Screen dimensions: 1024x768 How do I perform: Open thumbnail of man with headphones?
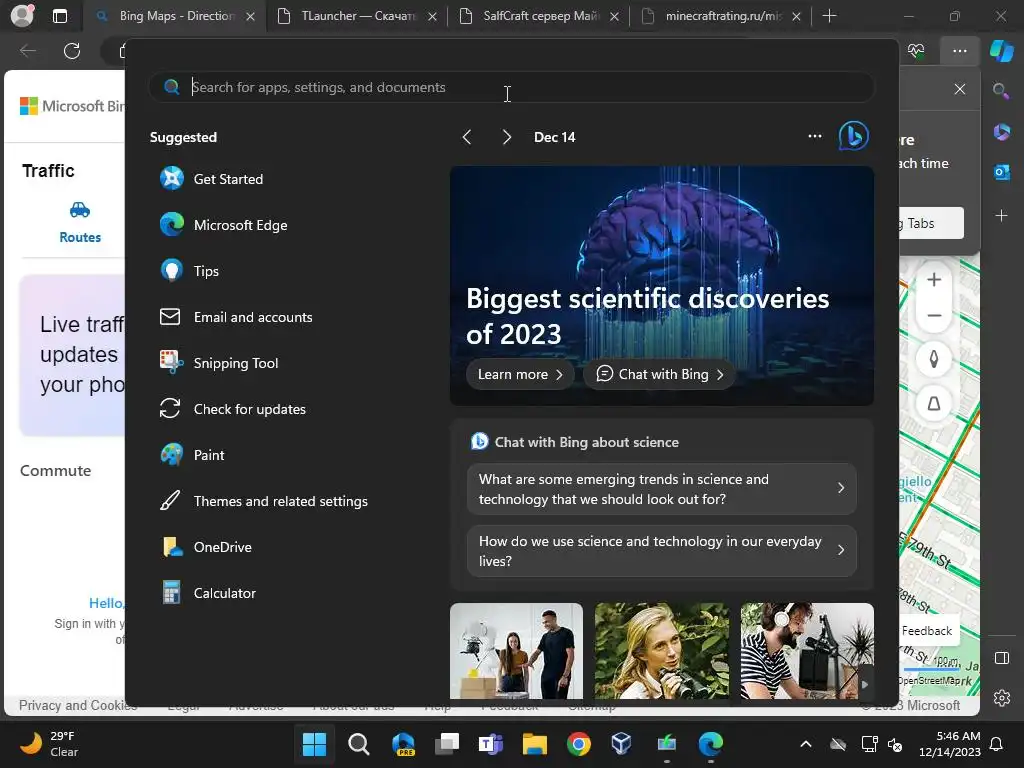[807, 651]
